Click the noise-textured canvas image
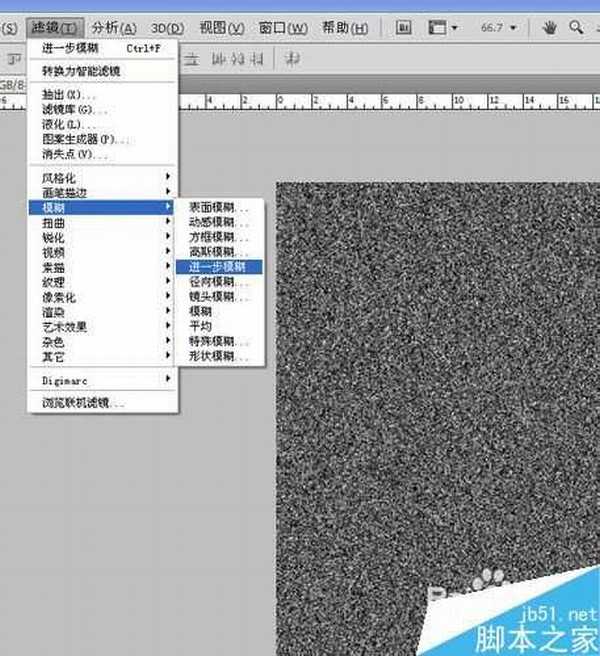Screen dimensions: 600x656 438,418
